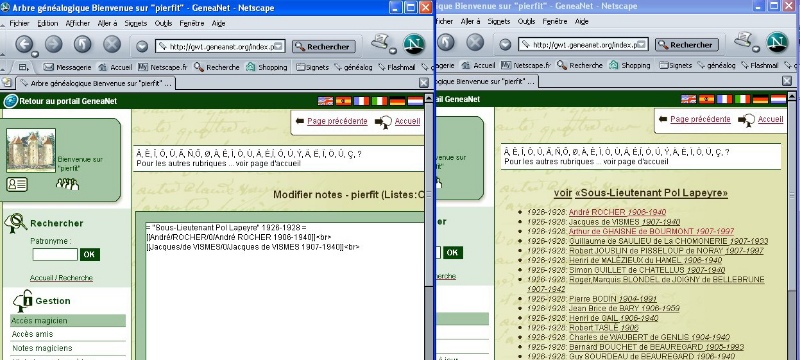Viewport: 800px width, 360px height.
Task: Click the print icon in left toolbar
Action: (x=380, y=41)
